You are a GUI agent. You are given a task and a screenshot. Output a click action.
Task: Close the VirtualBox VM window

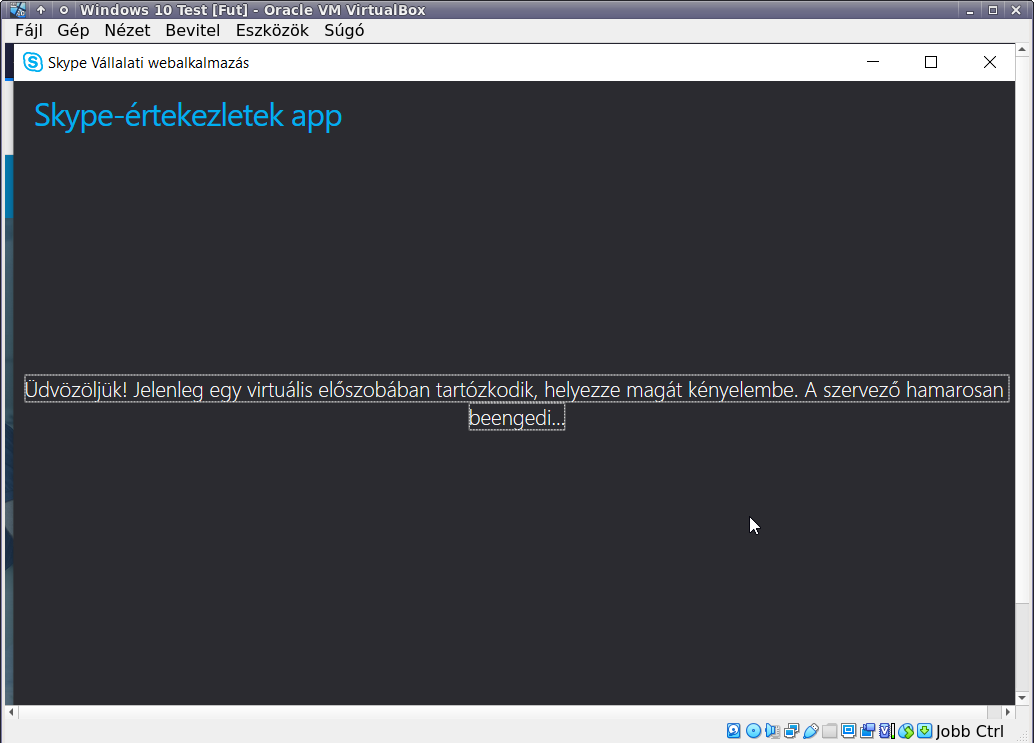pos(1016,10)
